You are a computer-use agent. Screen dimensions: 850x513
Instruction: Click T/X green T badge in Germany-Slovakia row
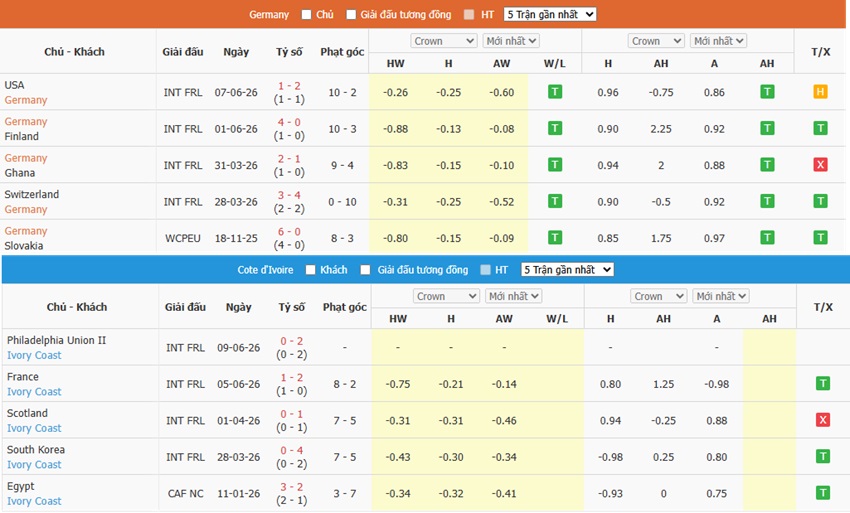[820, 238]
